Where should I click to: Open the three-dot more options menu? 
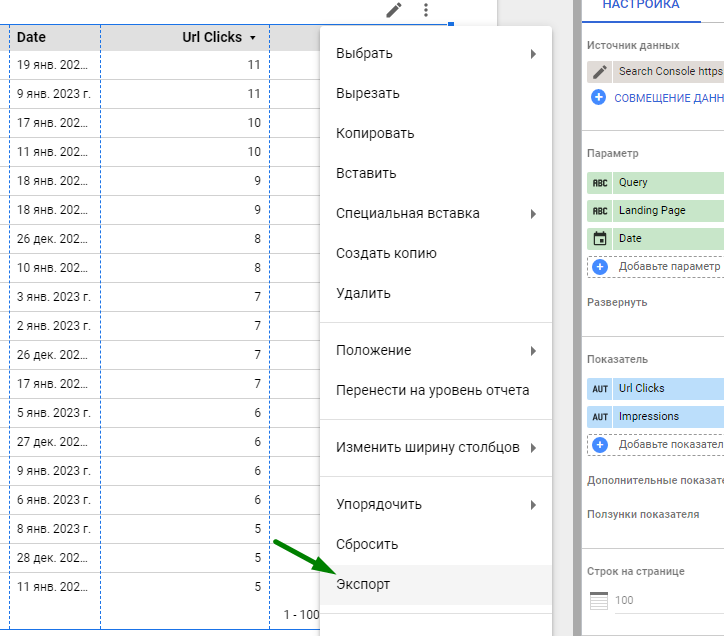tap(426, 10)
